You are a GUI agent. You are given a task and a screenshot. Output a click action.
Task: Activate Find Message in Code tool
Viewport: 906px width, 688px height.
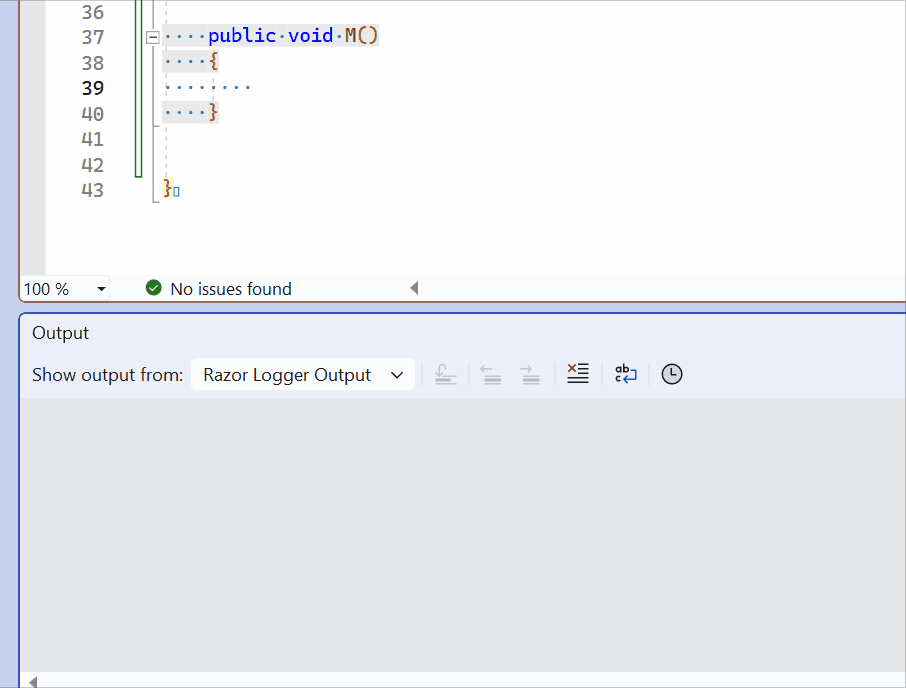[x=446, y=374]
